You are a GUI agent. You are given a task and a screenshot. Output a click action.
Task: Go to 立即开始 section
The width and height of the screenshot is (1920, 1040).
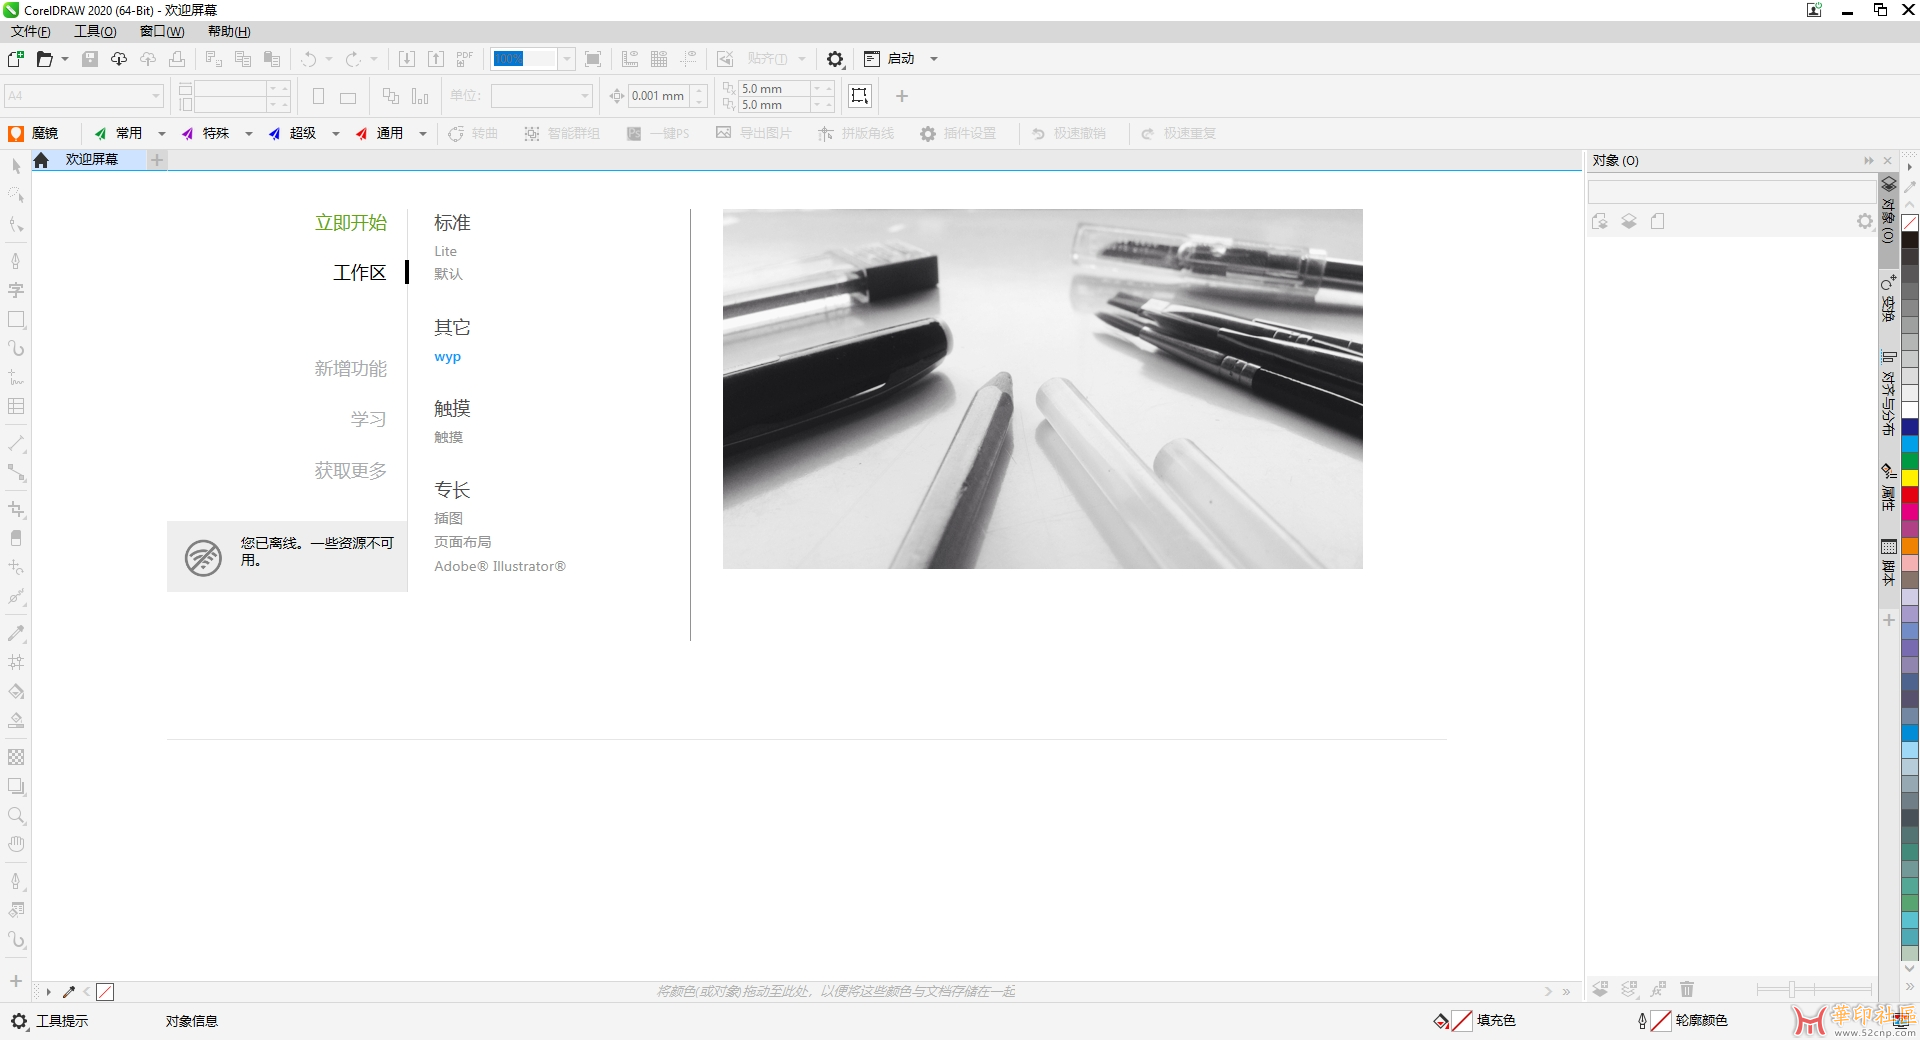pyautogui.click(x=351, y=223)
